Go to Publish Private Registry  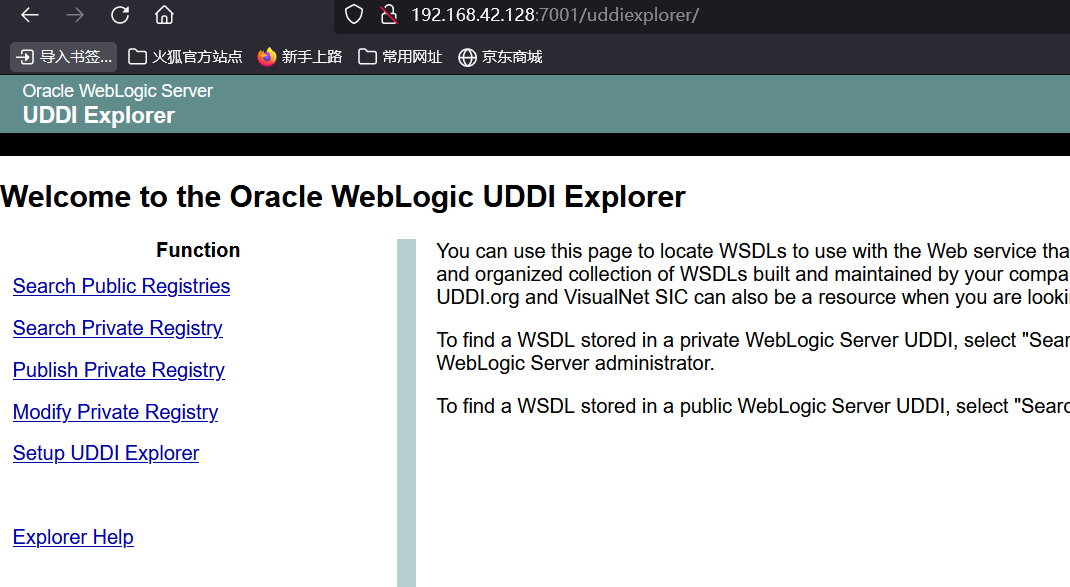(119, 370)
